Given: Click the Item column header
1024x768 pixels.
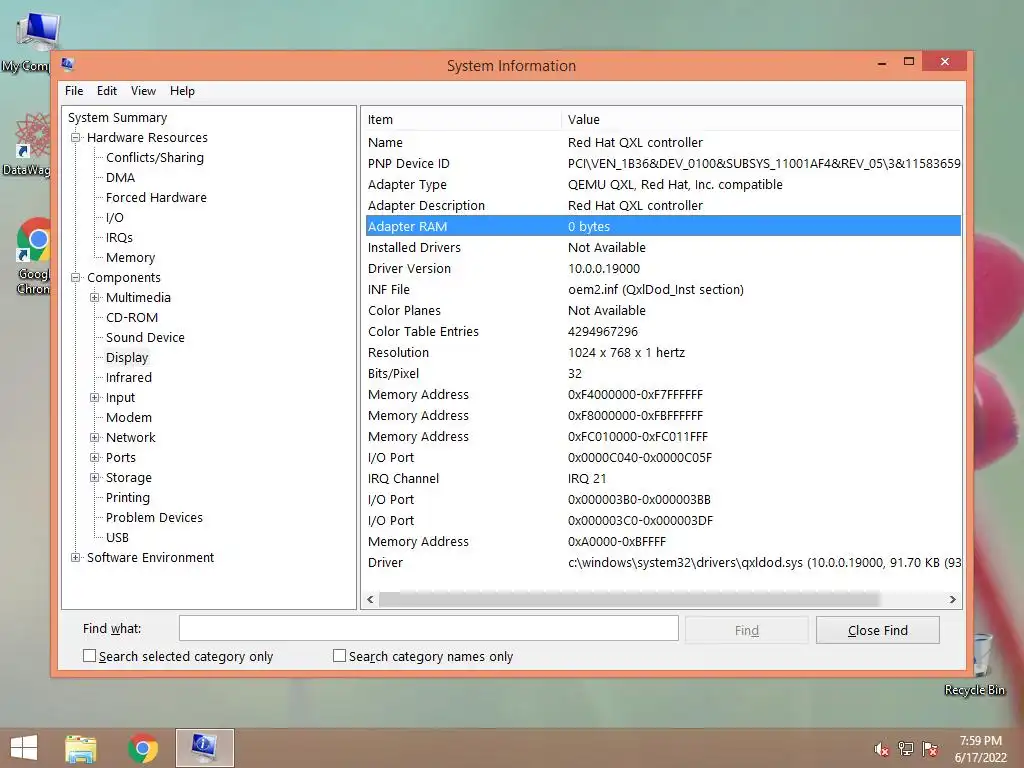Looking at the screenshot, I should (x=462, y=120).
